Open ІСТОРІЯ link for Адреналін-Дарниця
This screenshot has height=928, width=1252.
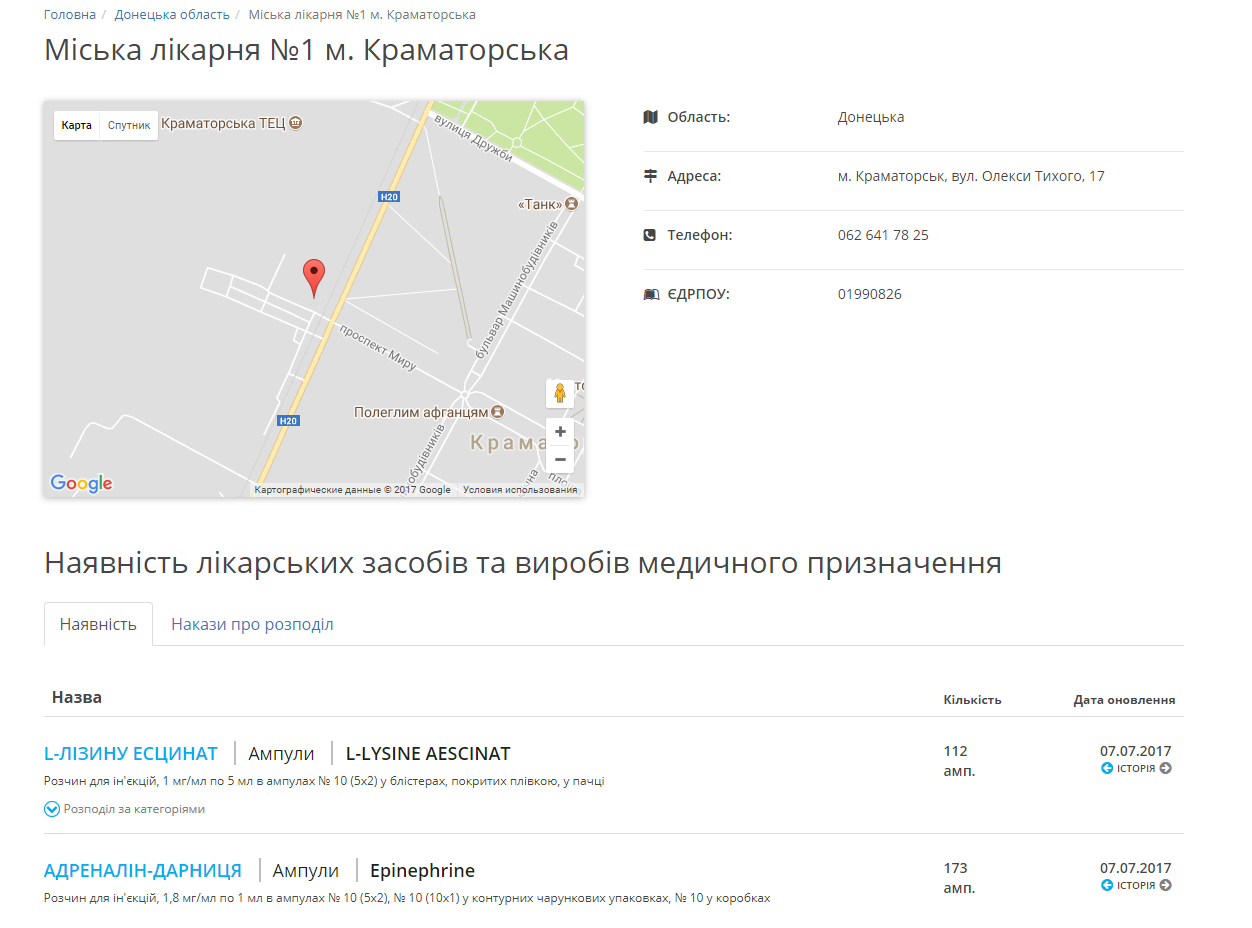(1136, 885)
